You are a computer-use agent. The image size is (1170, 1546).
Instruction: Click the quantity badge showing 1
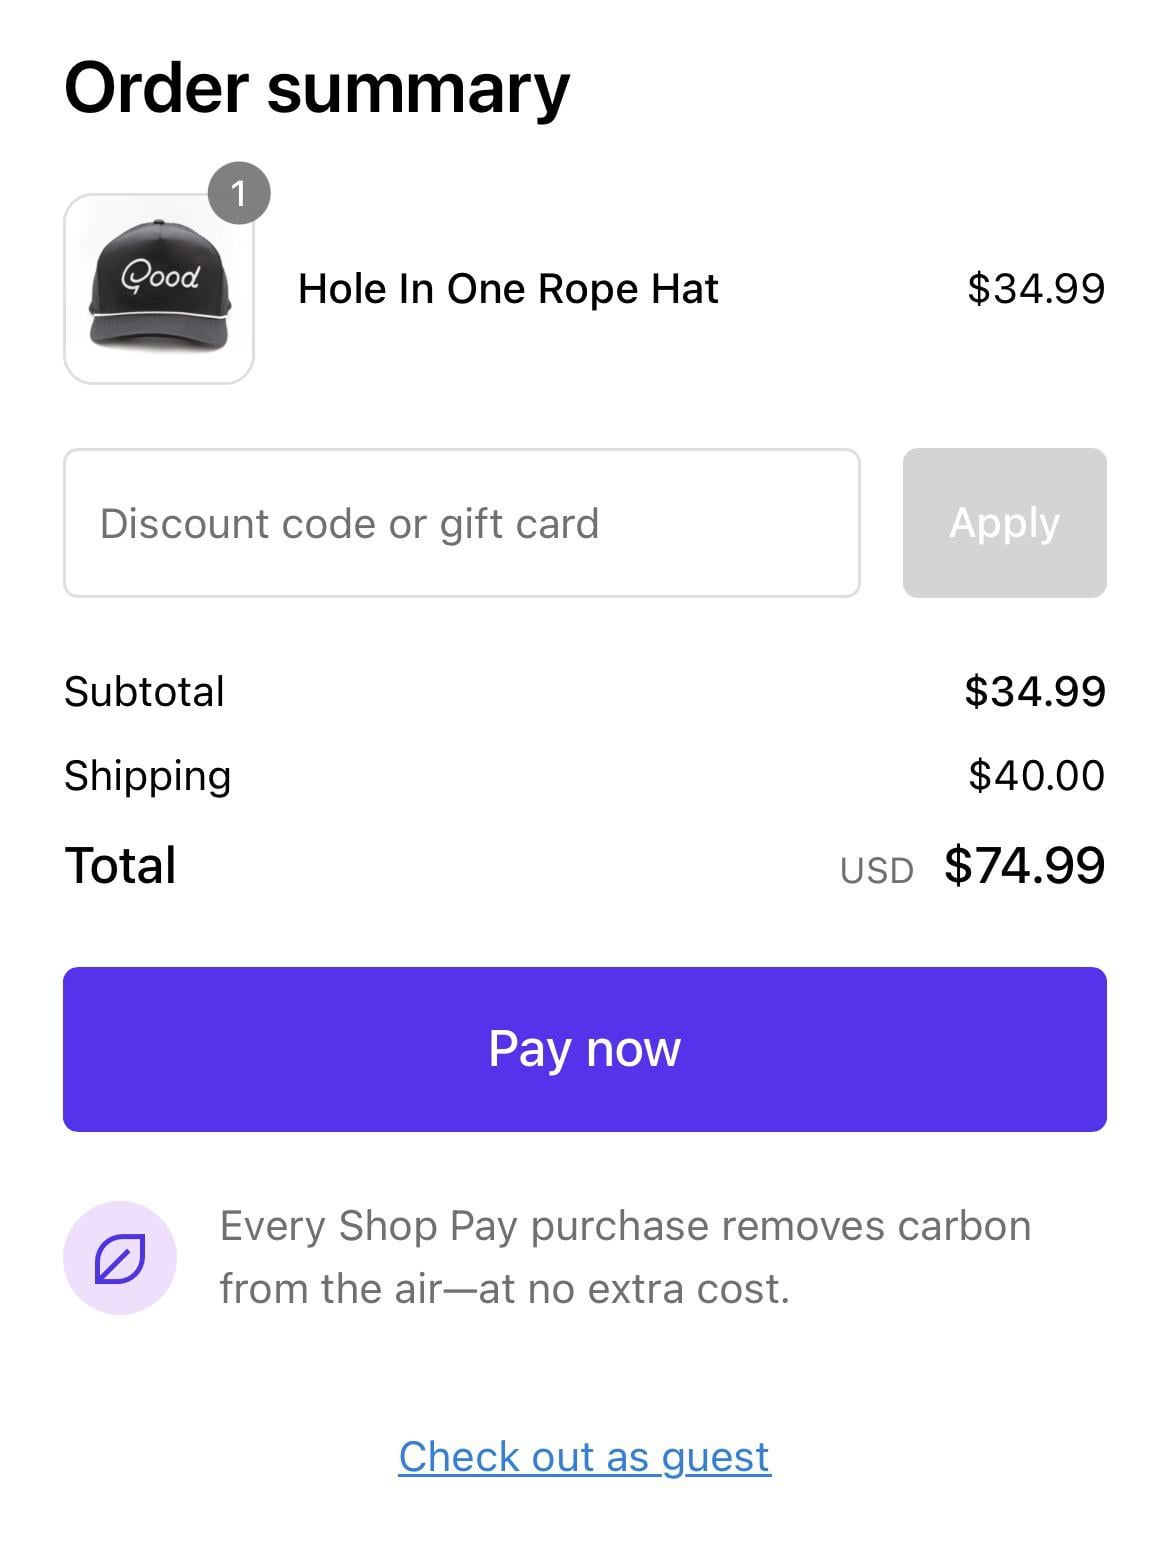tap(239, 192)
